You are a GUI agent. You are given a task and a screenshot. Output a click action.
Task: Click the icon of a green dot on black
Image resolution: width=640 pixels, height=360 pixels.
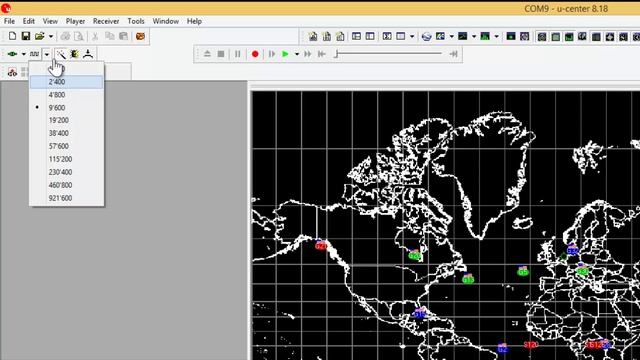coord(511,37)
